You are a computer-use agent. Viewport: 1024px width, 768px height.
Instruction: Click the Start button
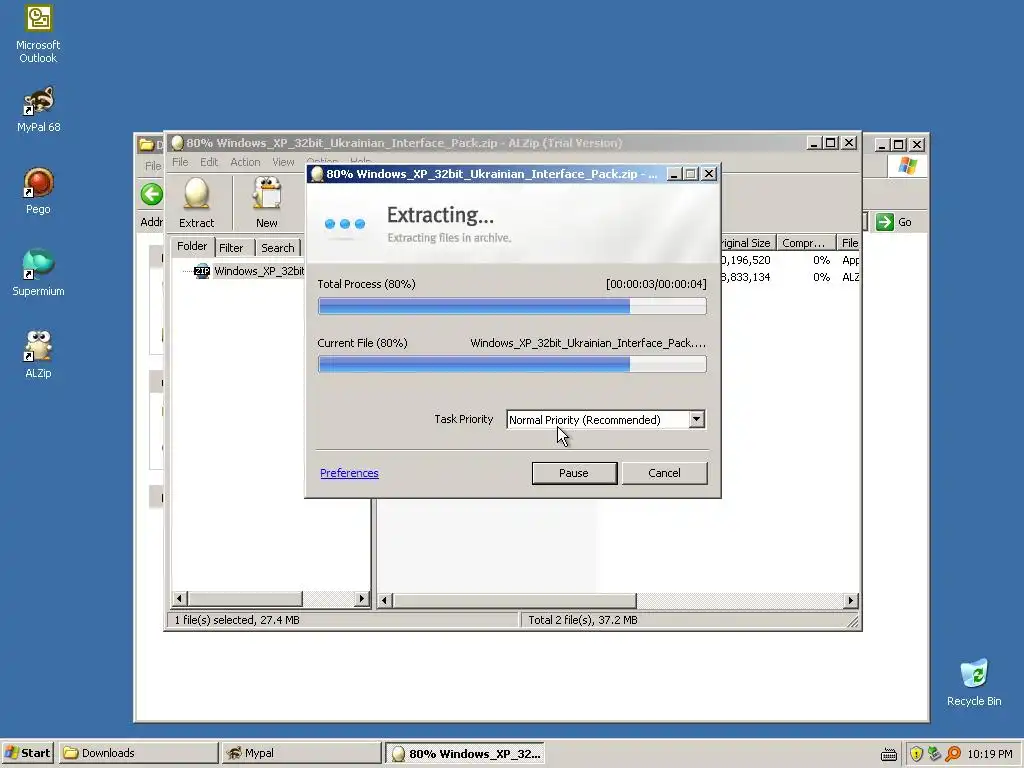[x=27, y=753]
